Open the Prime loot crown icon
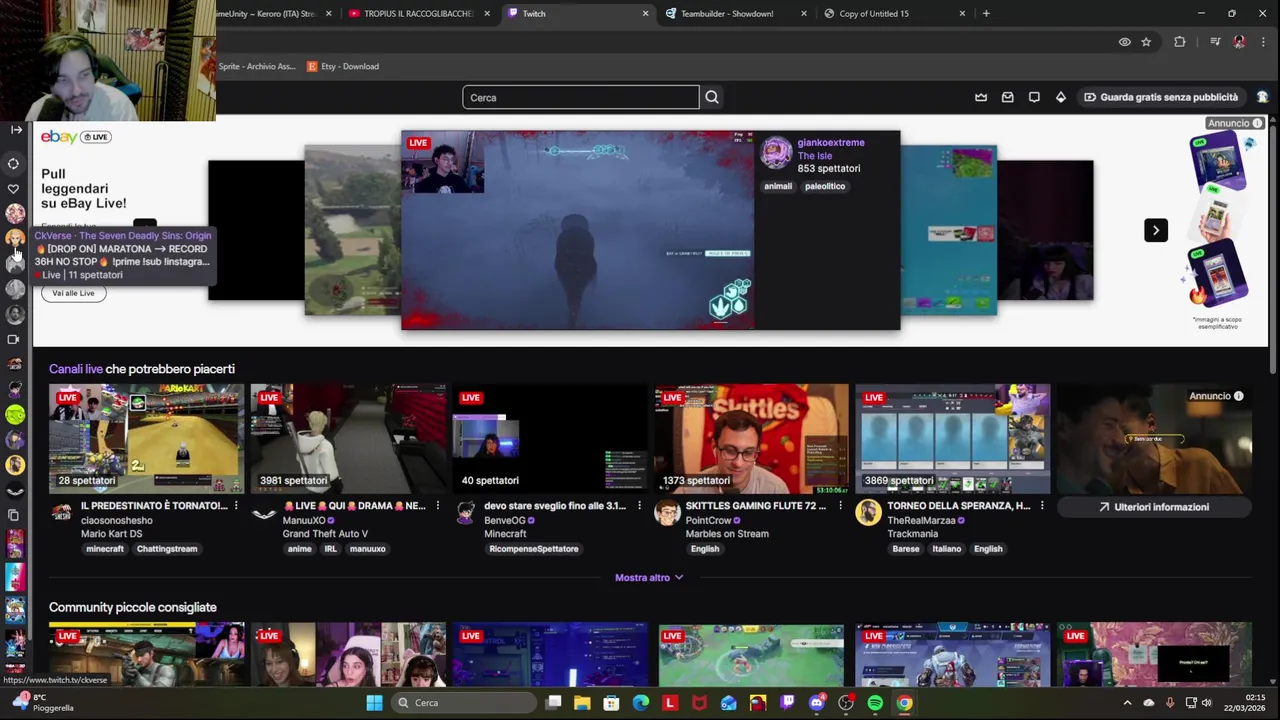The width and height of the screenshot is (1280, 720). coord(981,97)
